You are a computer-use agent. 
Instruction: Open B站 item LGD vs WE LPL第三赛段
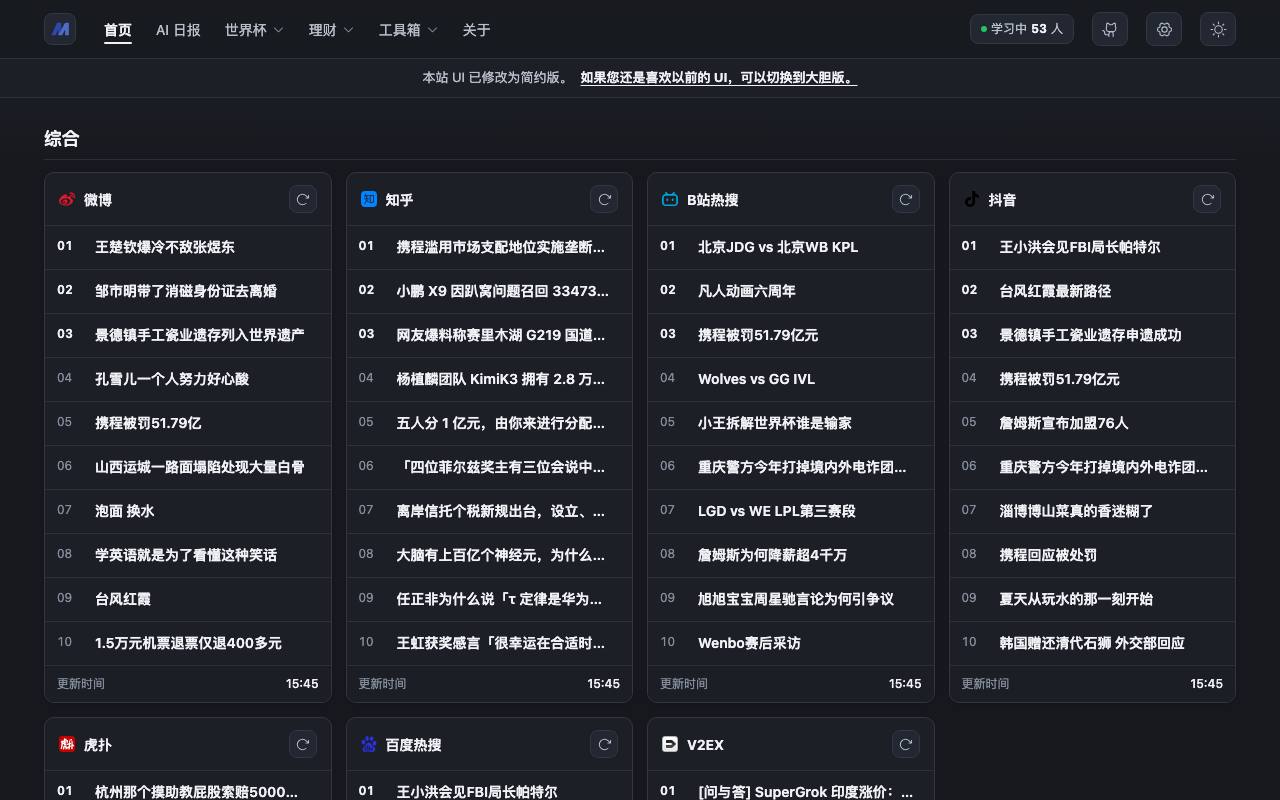pos(791,511)
